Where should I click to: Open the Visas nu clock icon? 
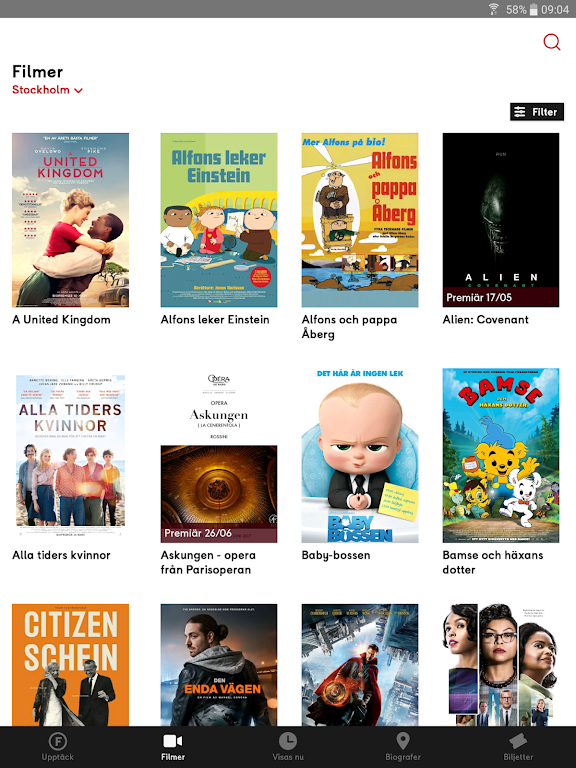coord(288,741)
